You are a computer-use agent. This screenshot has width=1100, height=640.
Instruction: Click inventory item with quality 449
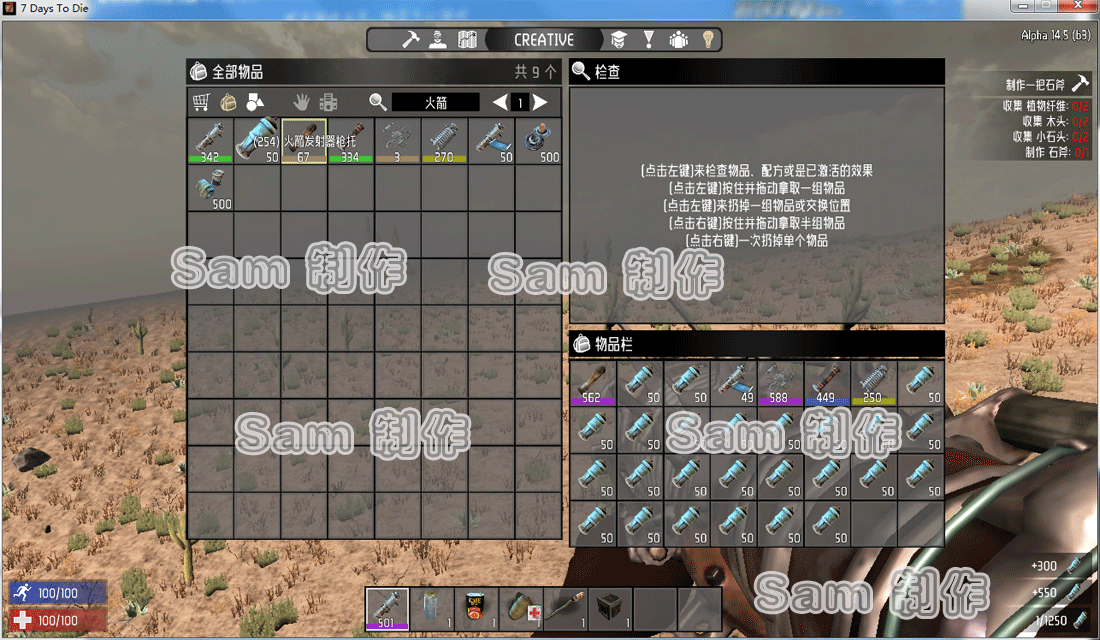pos(827,382)
